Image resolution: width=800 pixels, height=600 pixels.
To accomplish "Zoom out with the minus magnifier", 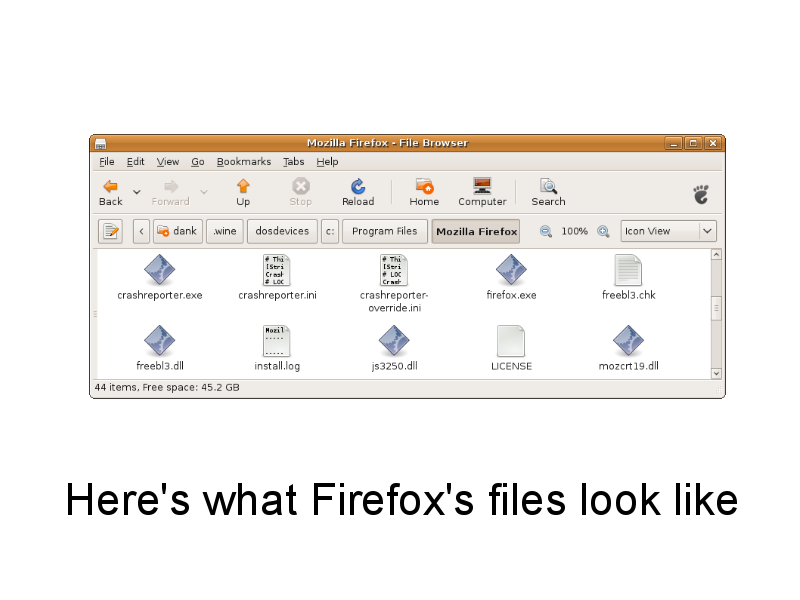I will click(545, 232).
